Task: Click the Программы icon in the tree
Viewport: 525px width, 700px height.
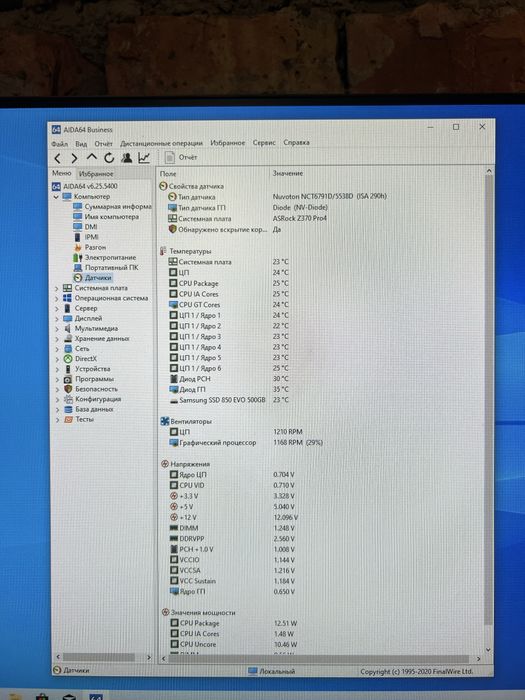Action: tap(68, 379)
